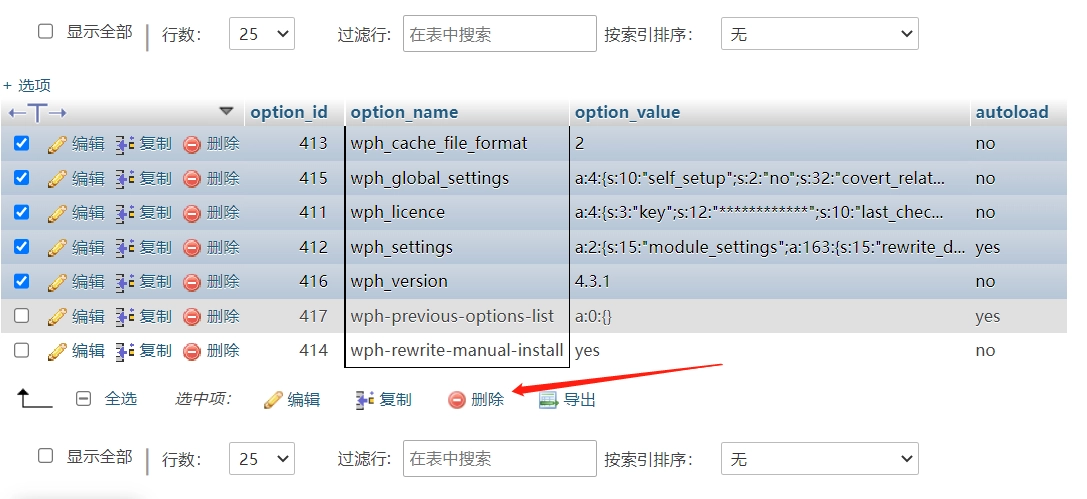This screenshot has height=499, width=1087.
Task: Uncheck the wph_settings row checkbox
Action: [x=22, y=247]
